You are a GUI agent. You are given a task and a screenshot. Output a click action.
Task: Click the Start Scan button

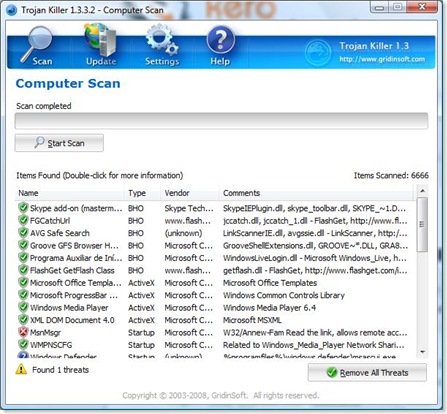(59, 143)
